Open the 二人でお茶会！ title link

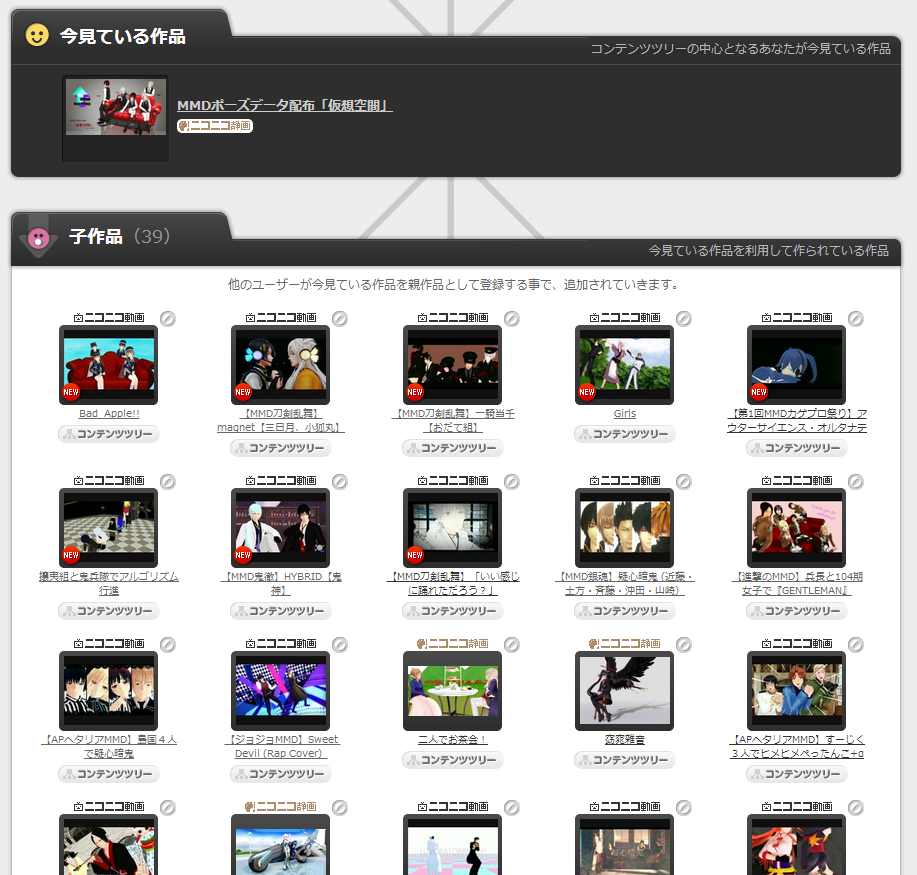[x=453, y=740]
